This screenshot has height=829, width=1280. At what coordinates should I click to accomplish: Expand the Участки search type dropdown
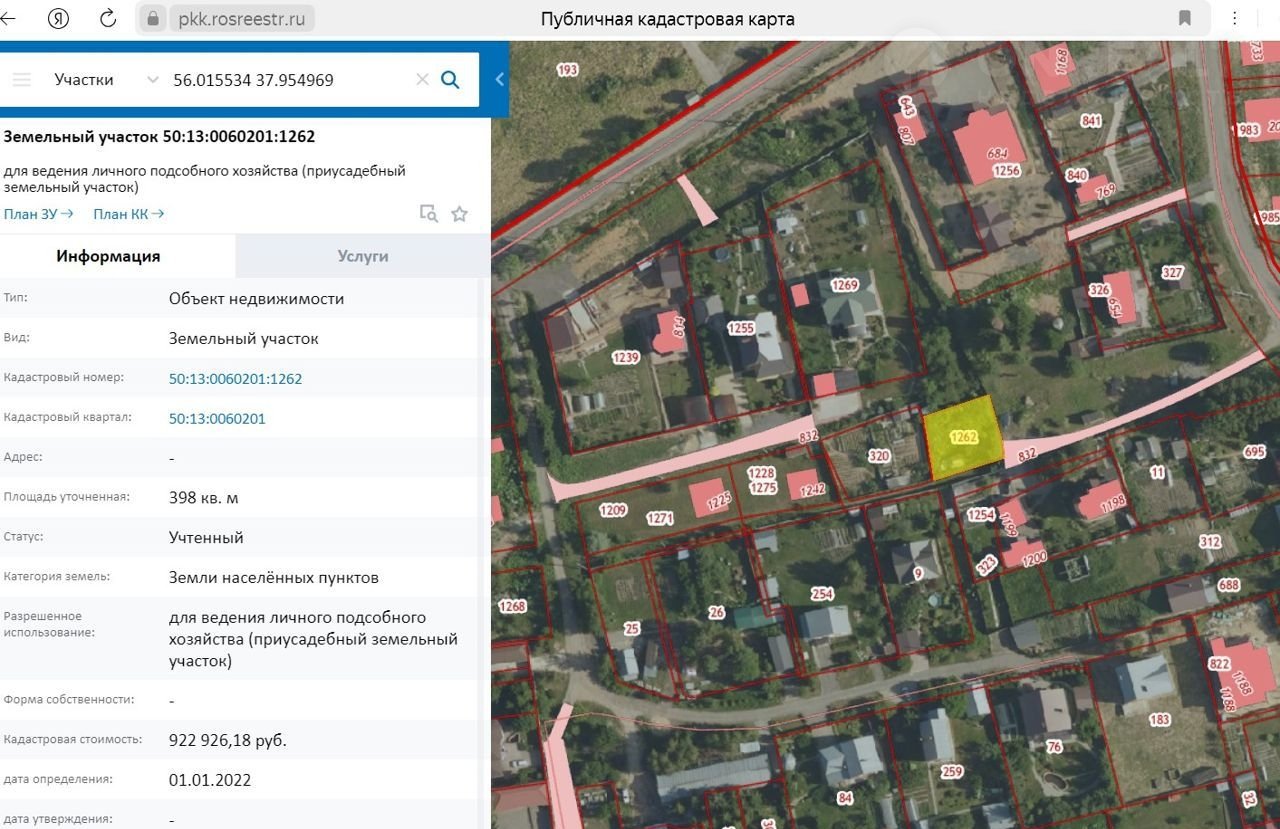click(x=152, y=80)
